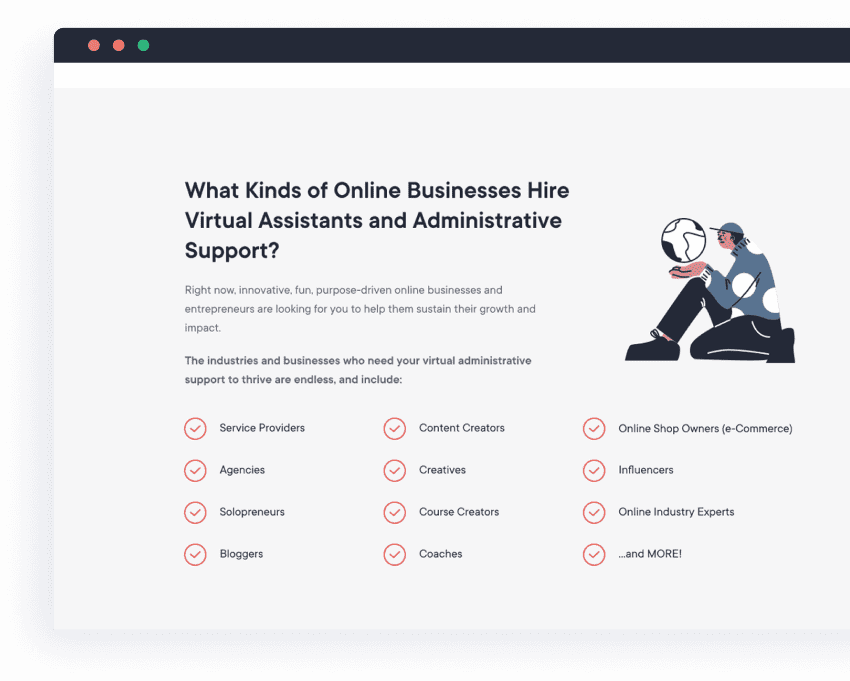This screenshot has width=850, height=681.
Task: Click checkmark icon beside Bloggers
Action: 195,555
